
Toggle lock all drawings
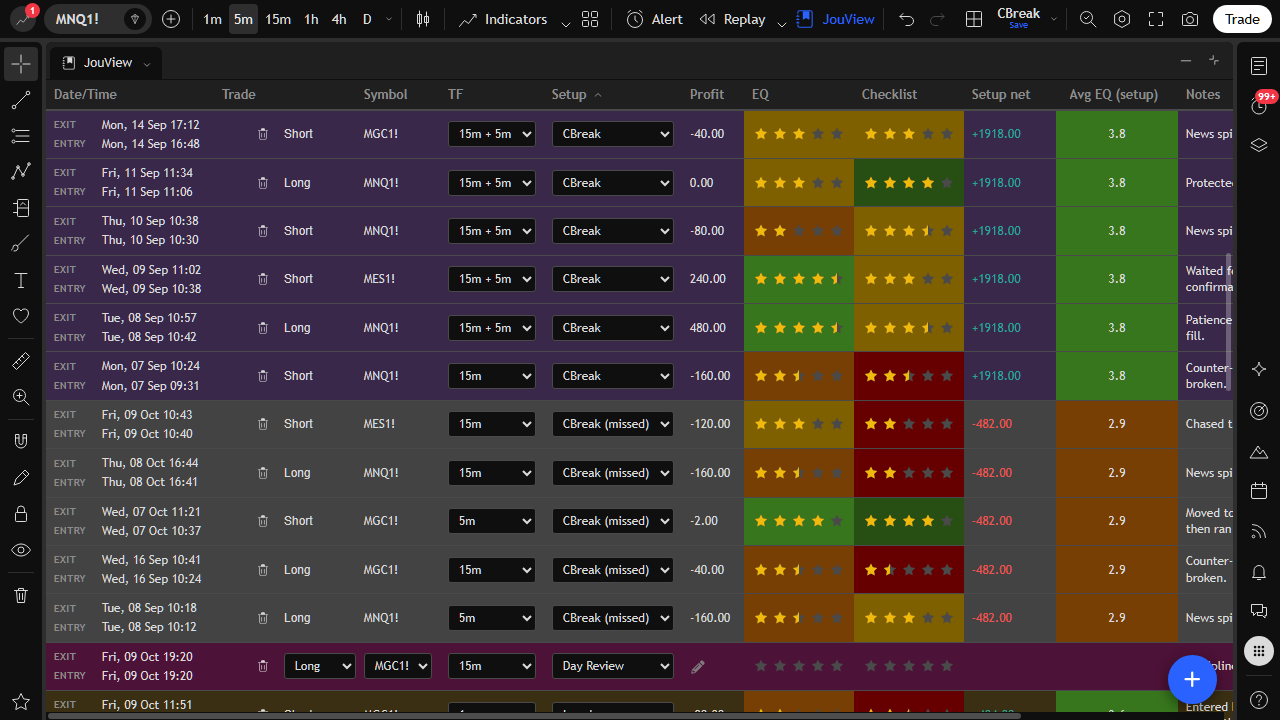[x=21, y=514]
